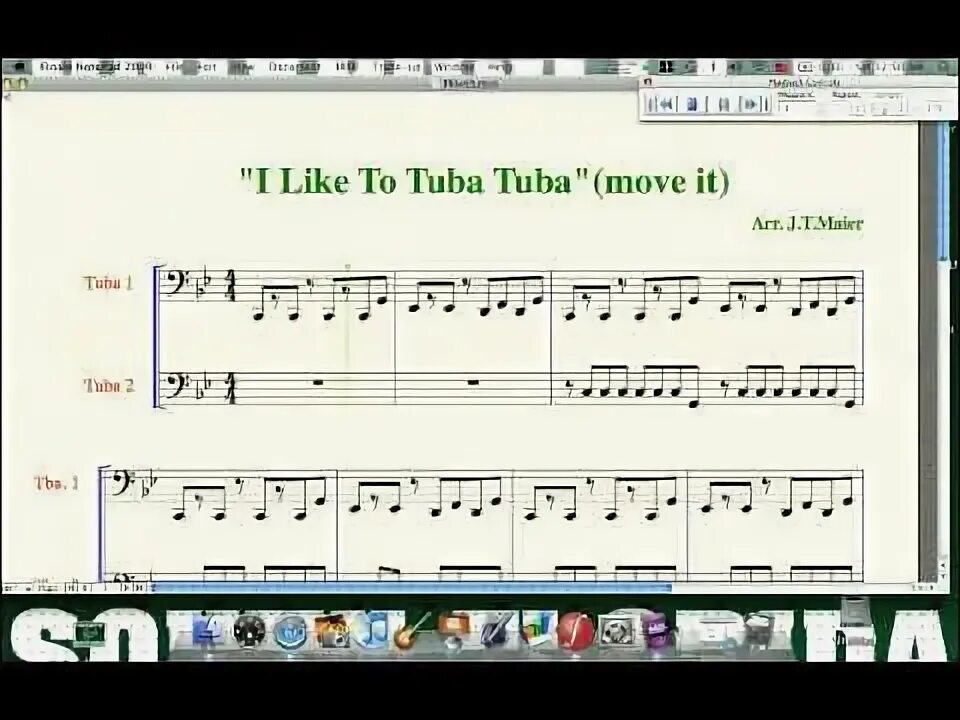960x720 pixels.
Task: Open the Finale NotePad 2009 application menu
Action: (x=95, y=67)
